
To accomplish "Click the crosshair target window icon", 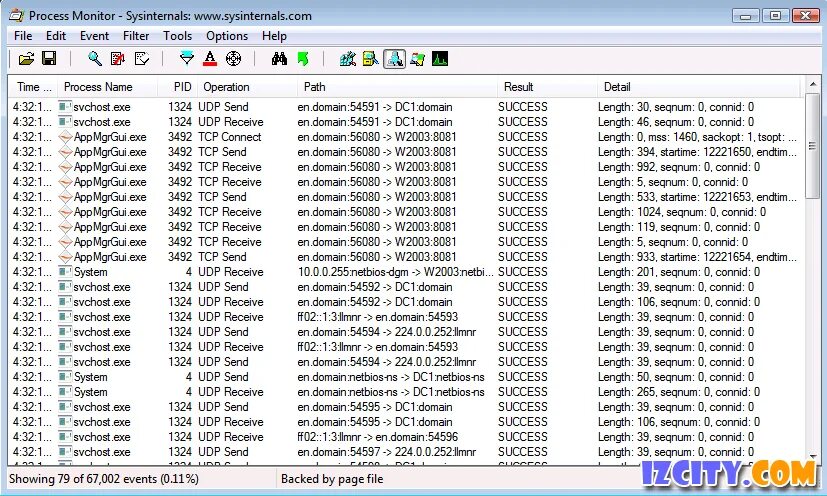I will 233,59.
